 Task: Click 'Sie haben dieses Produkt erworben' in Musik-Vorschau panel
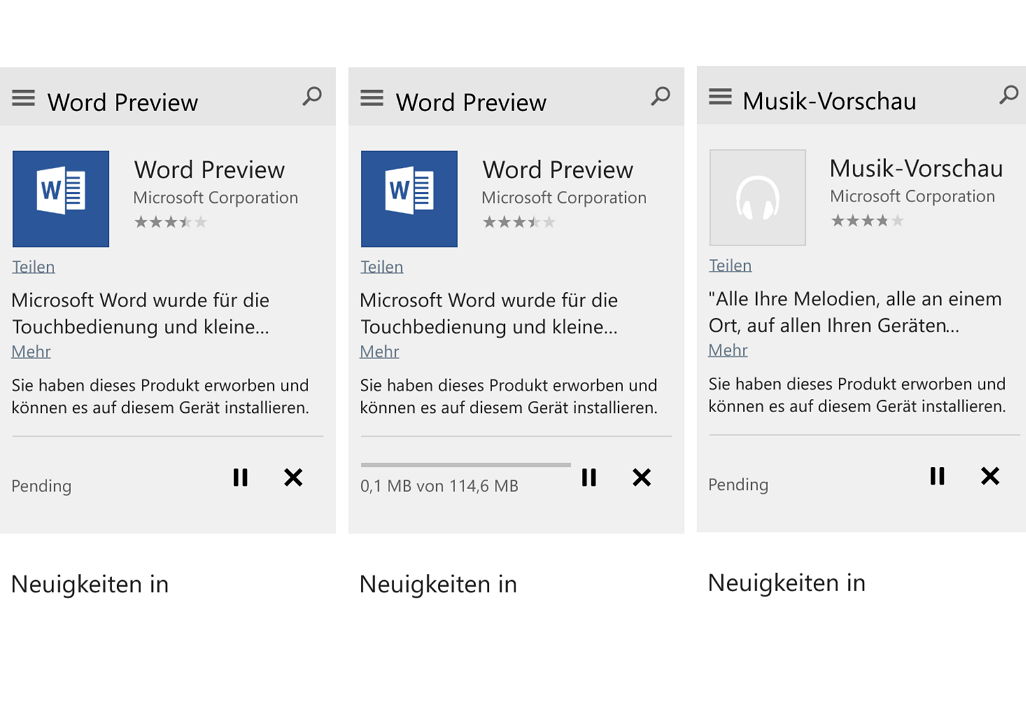click(x=857, y=395)
